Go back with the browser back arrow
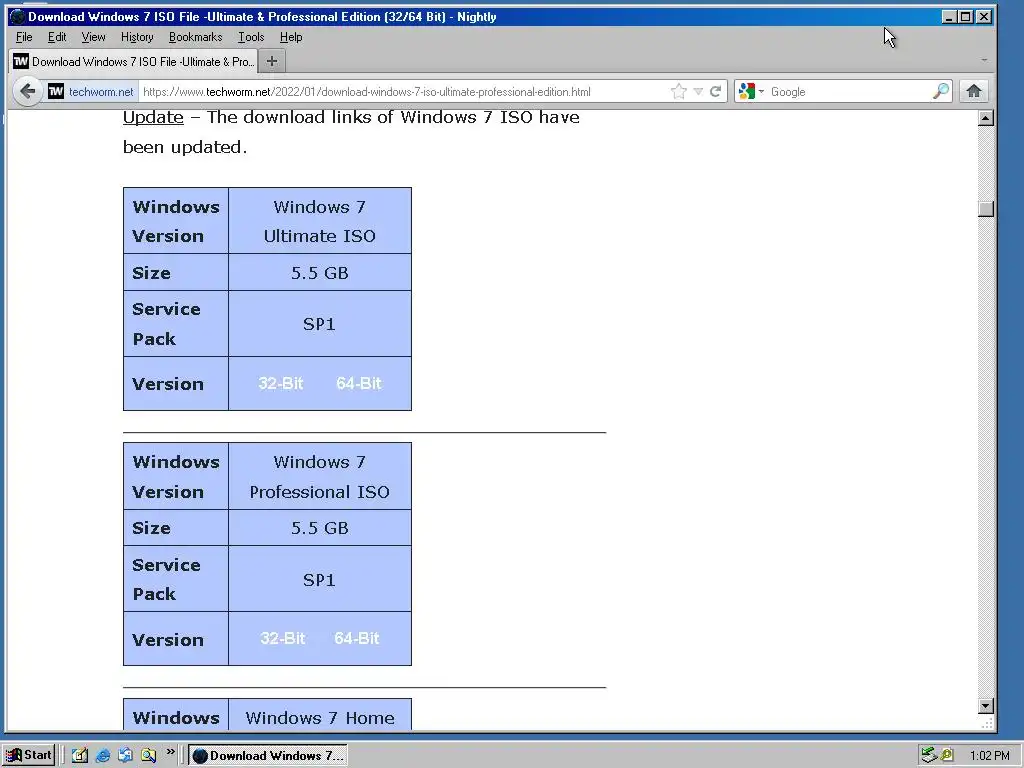Image resolution: width=1024 pixels, height=768 pixels. click(27, 91)
